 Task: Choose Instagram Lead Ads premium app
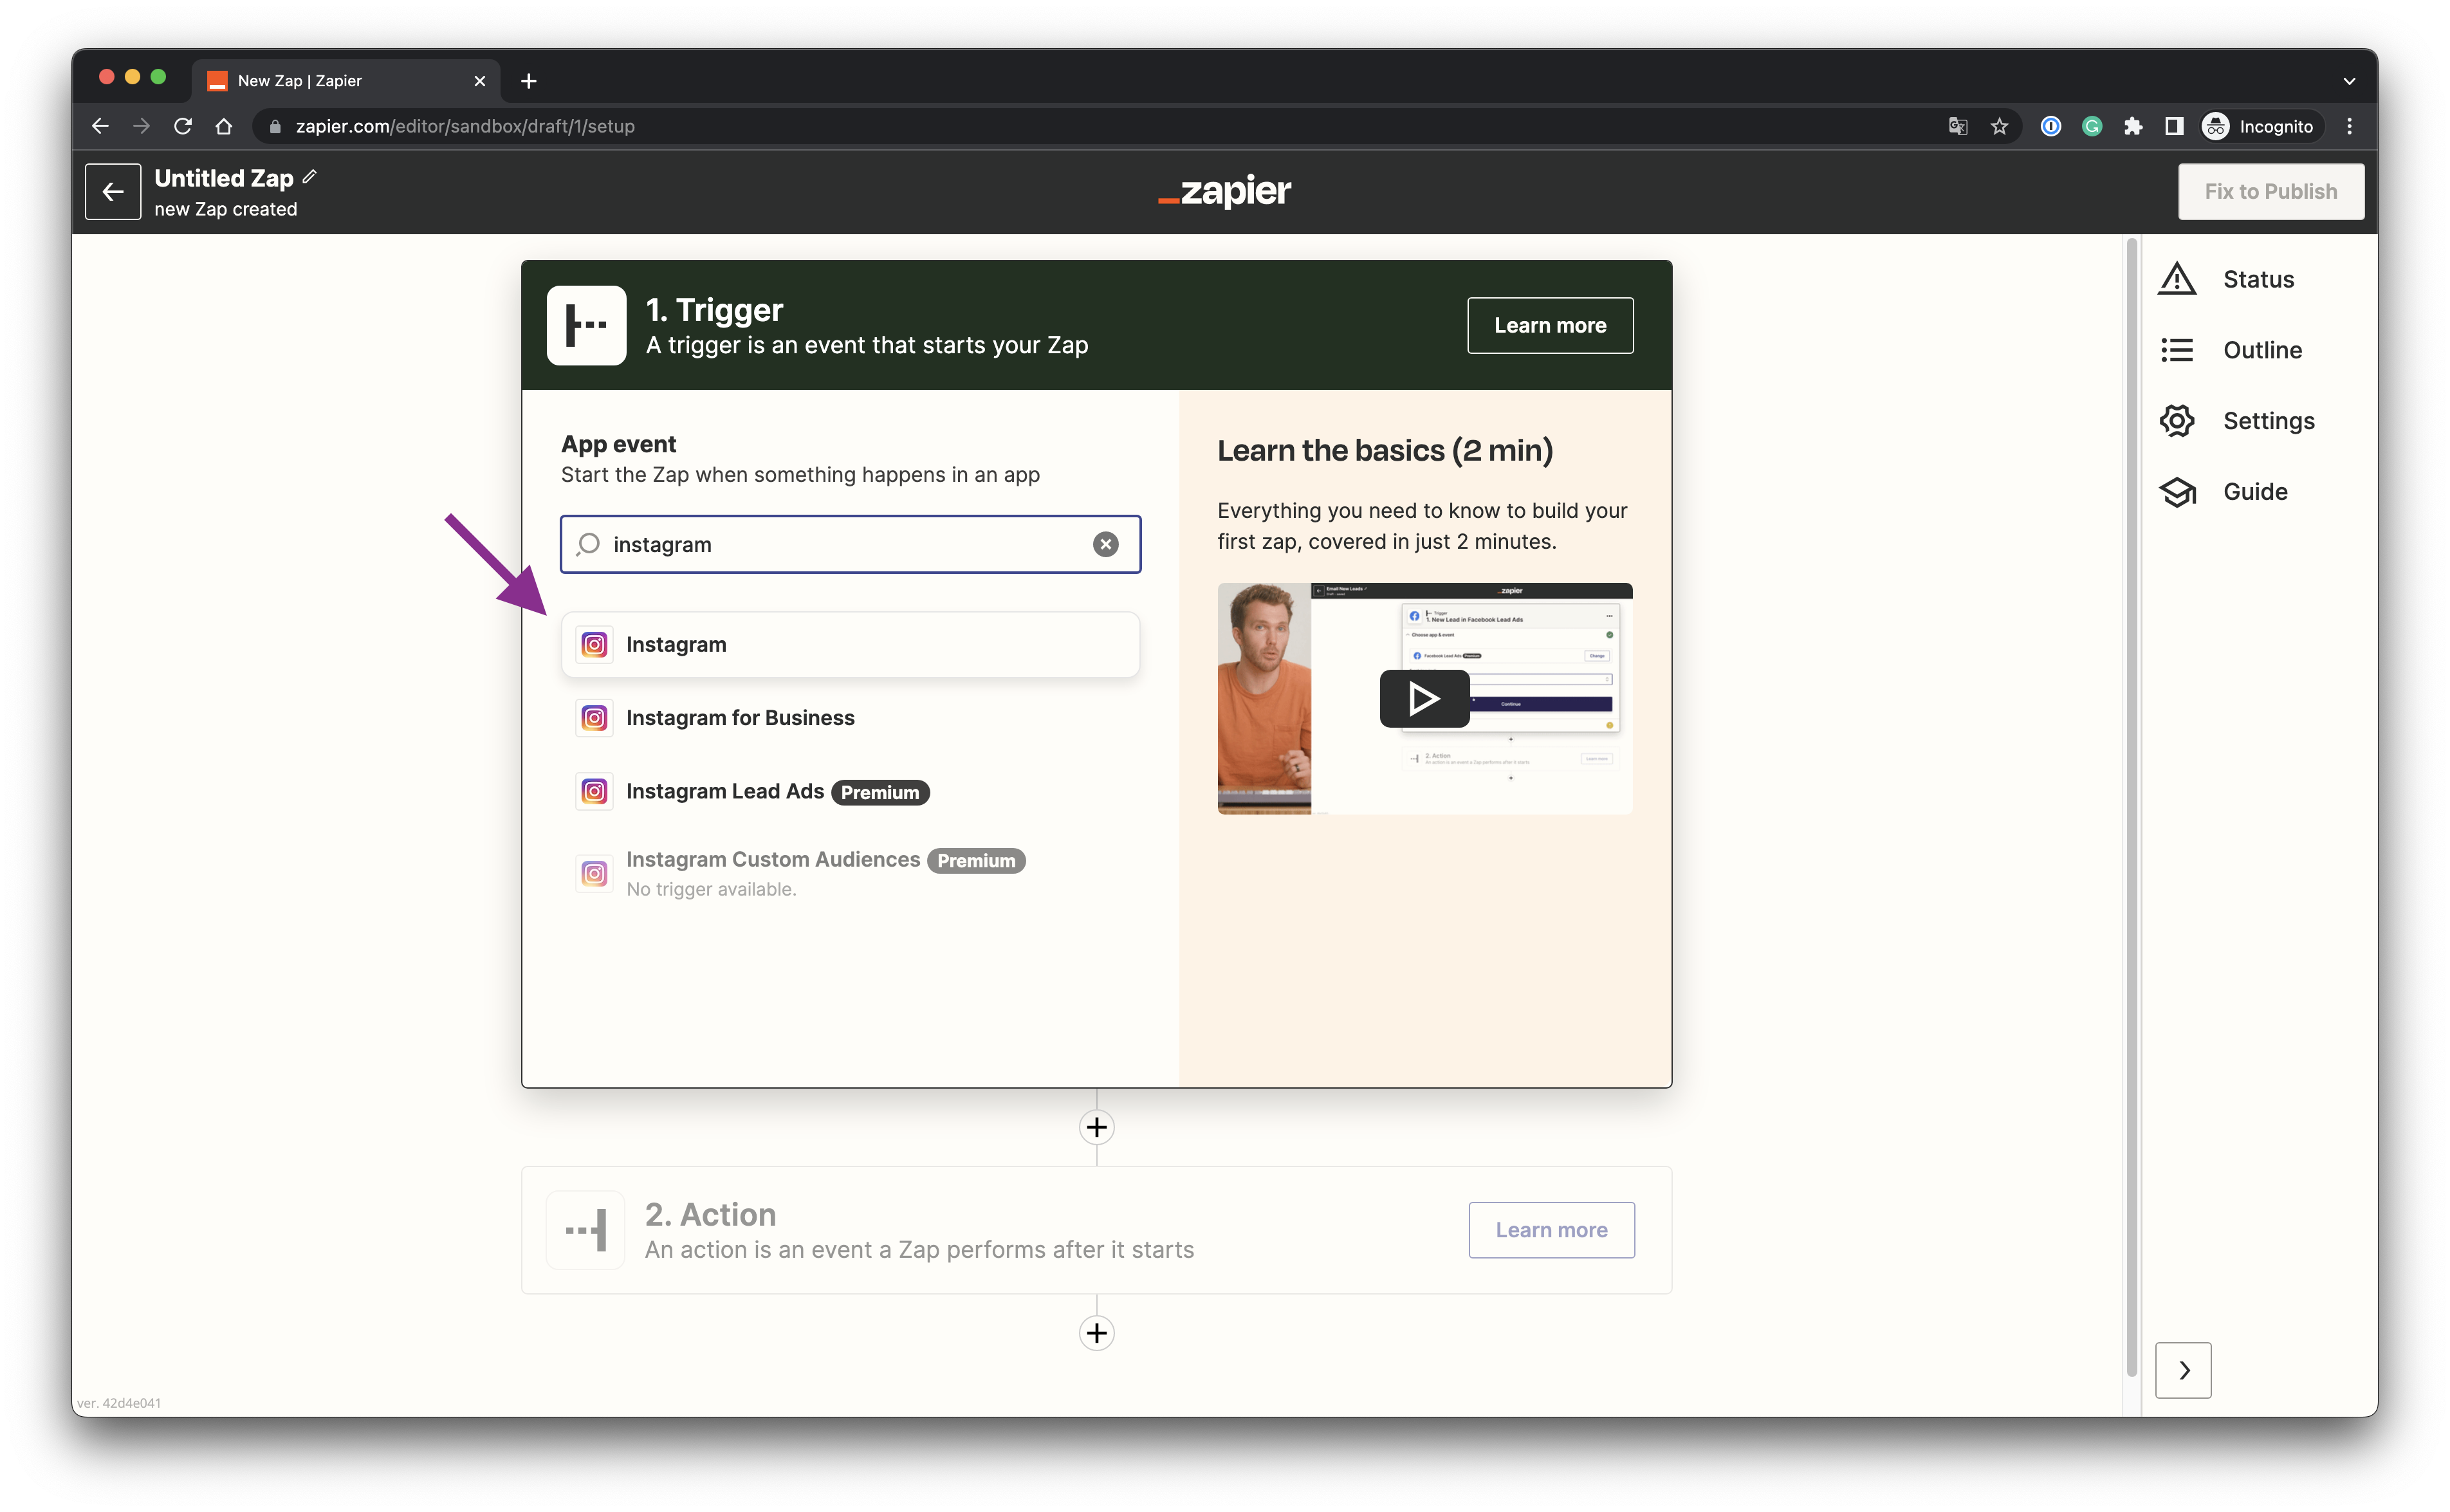pos(850,792)
